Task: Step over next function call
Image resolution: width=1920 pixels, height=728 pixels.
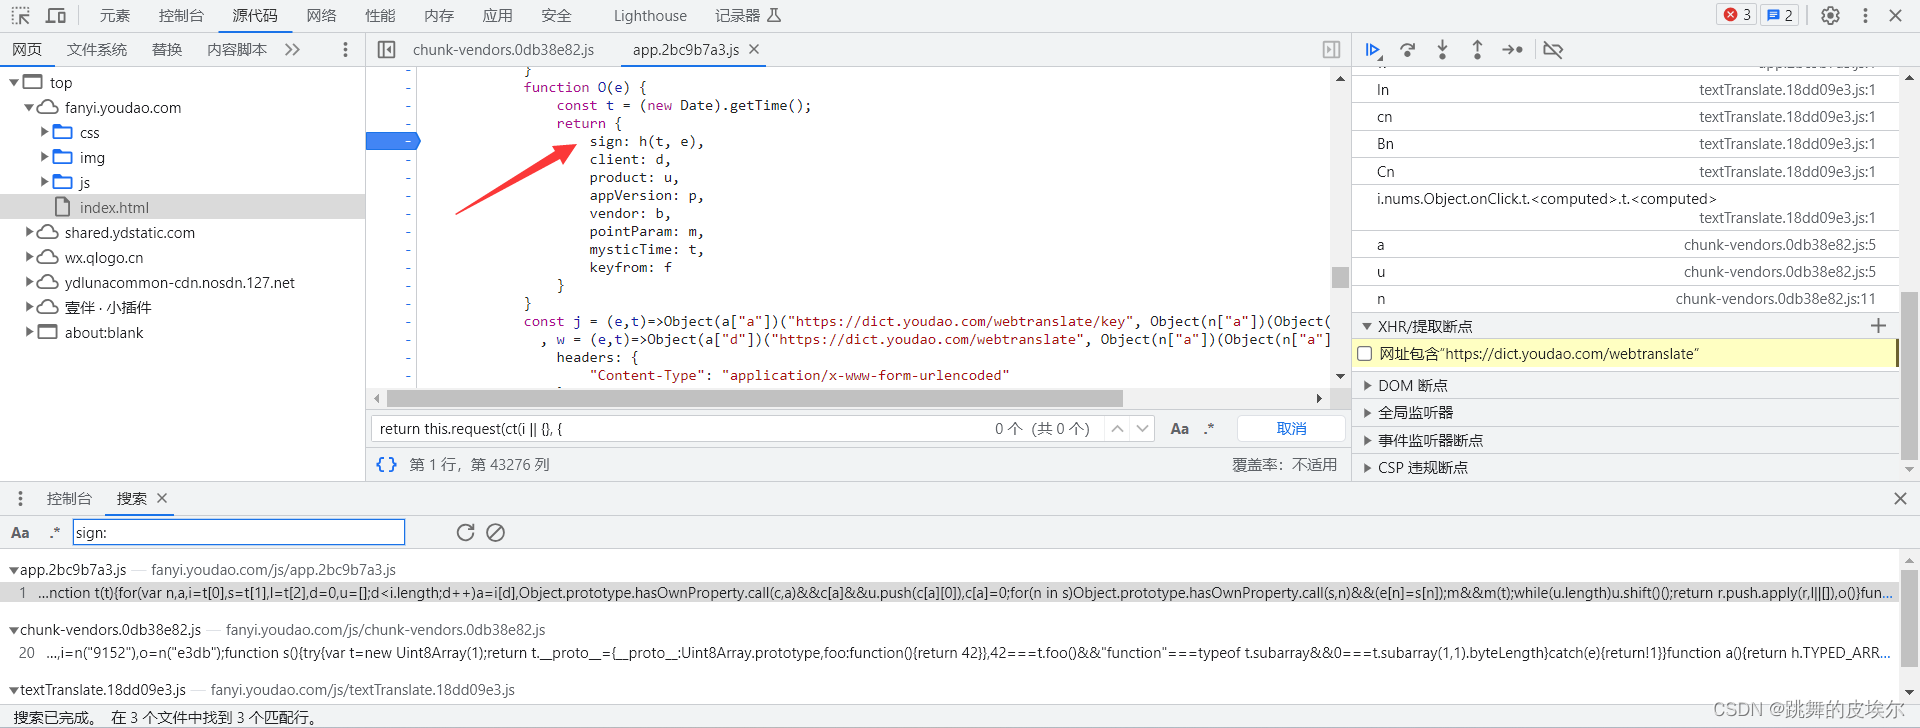Action: [x=1408, y=50]
